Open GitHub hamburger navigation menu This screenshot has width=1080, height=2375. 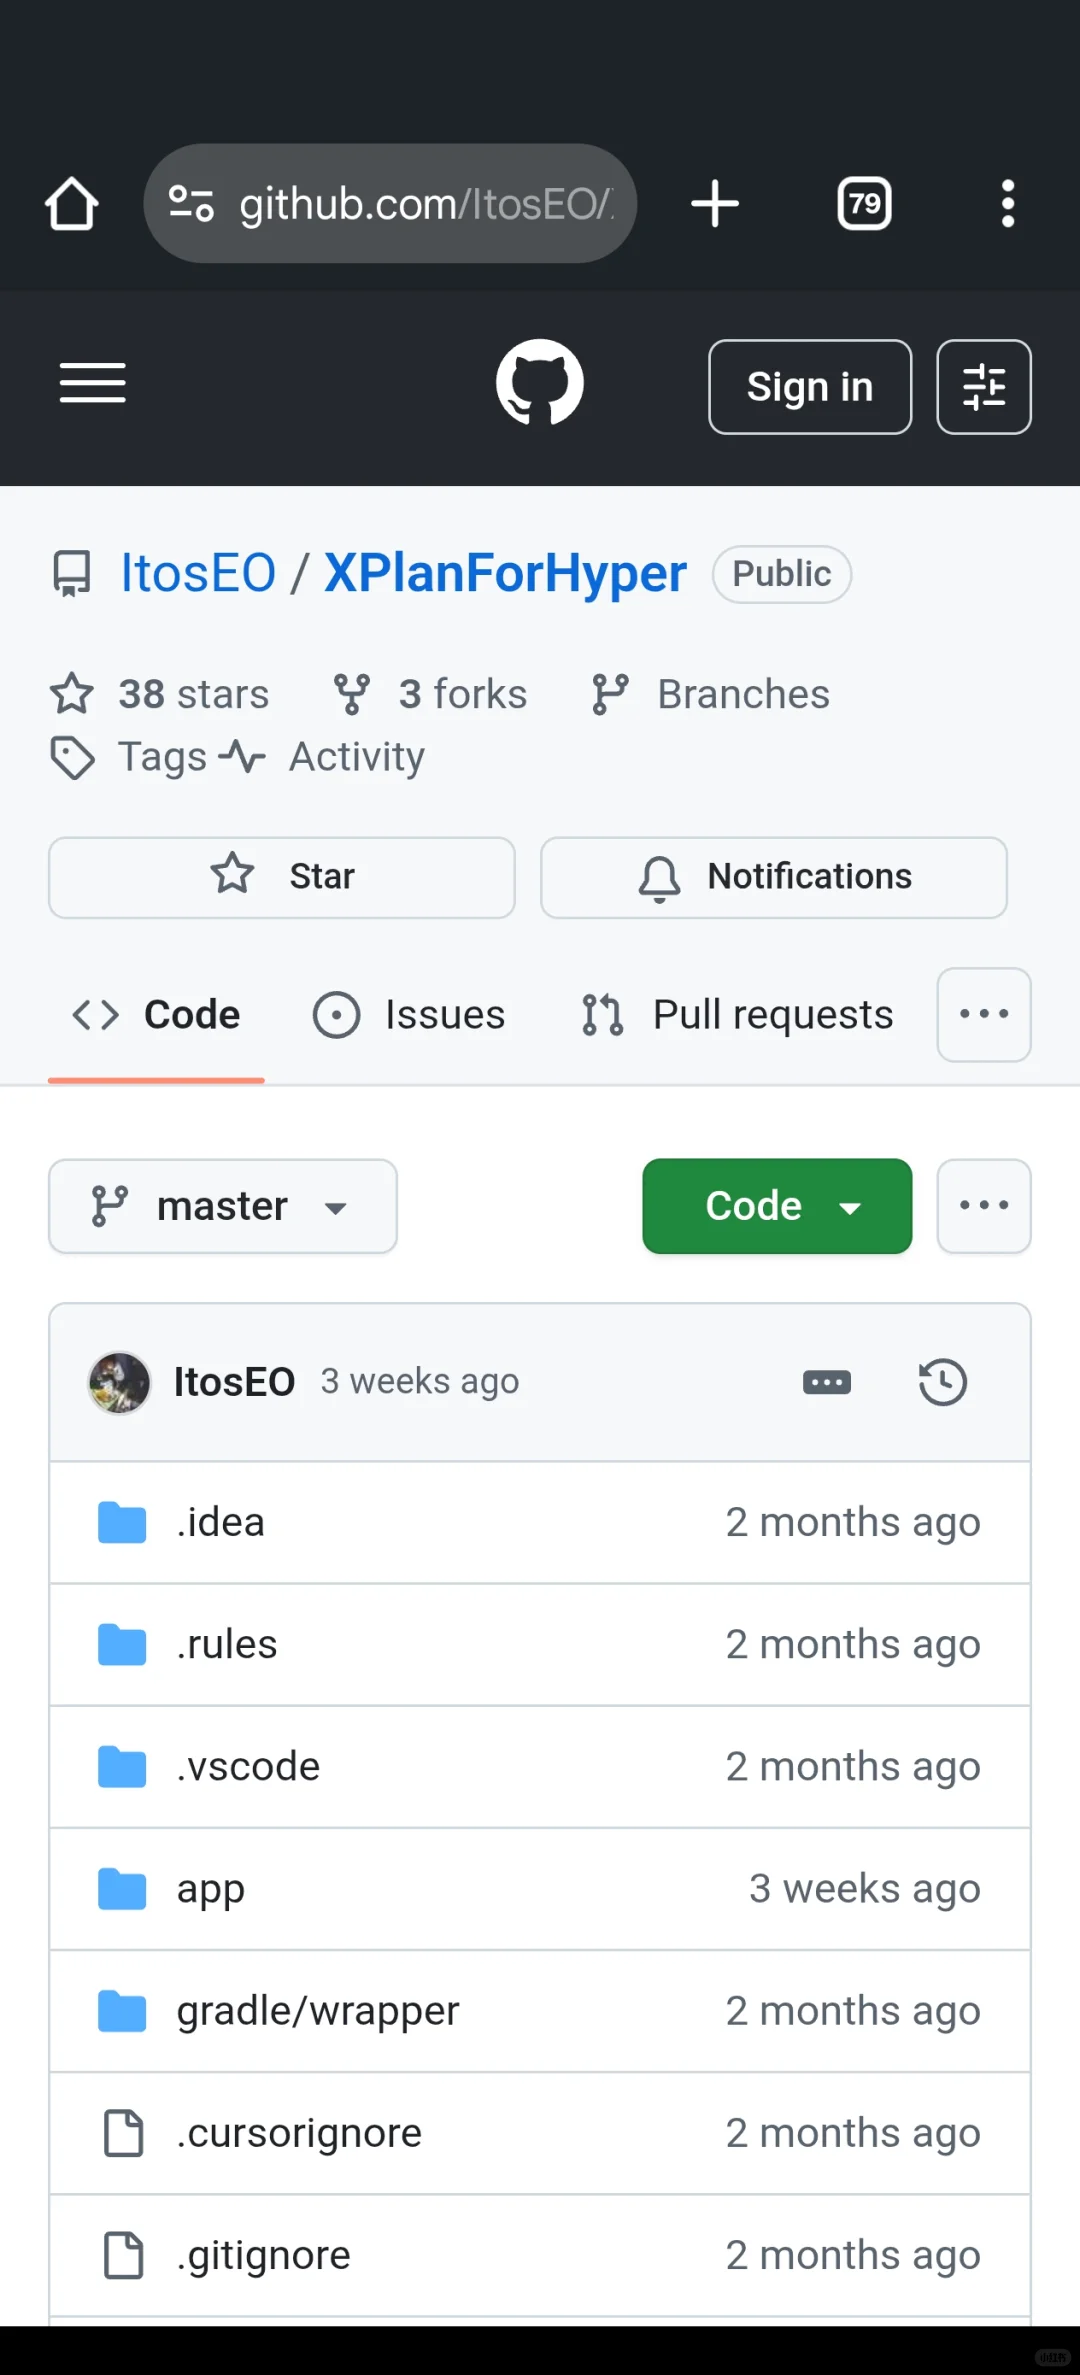point(92,384)
